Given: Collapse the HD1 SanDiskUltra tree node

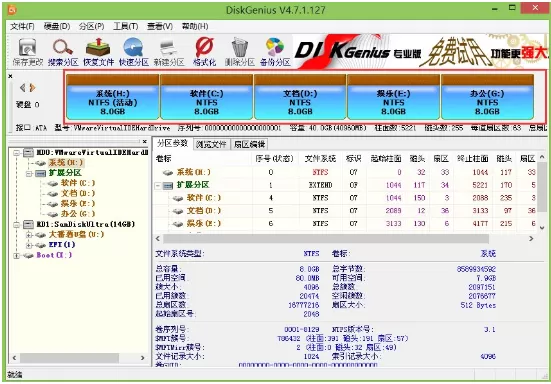Looking at the screenshot, I should (x=17, y=224).
